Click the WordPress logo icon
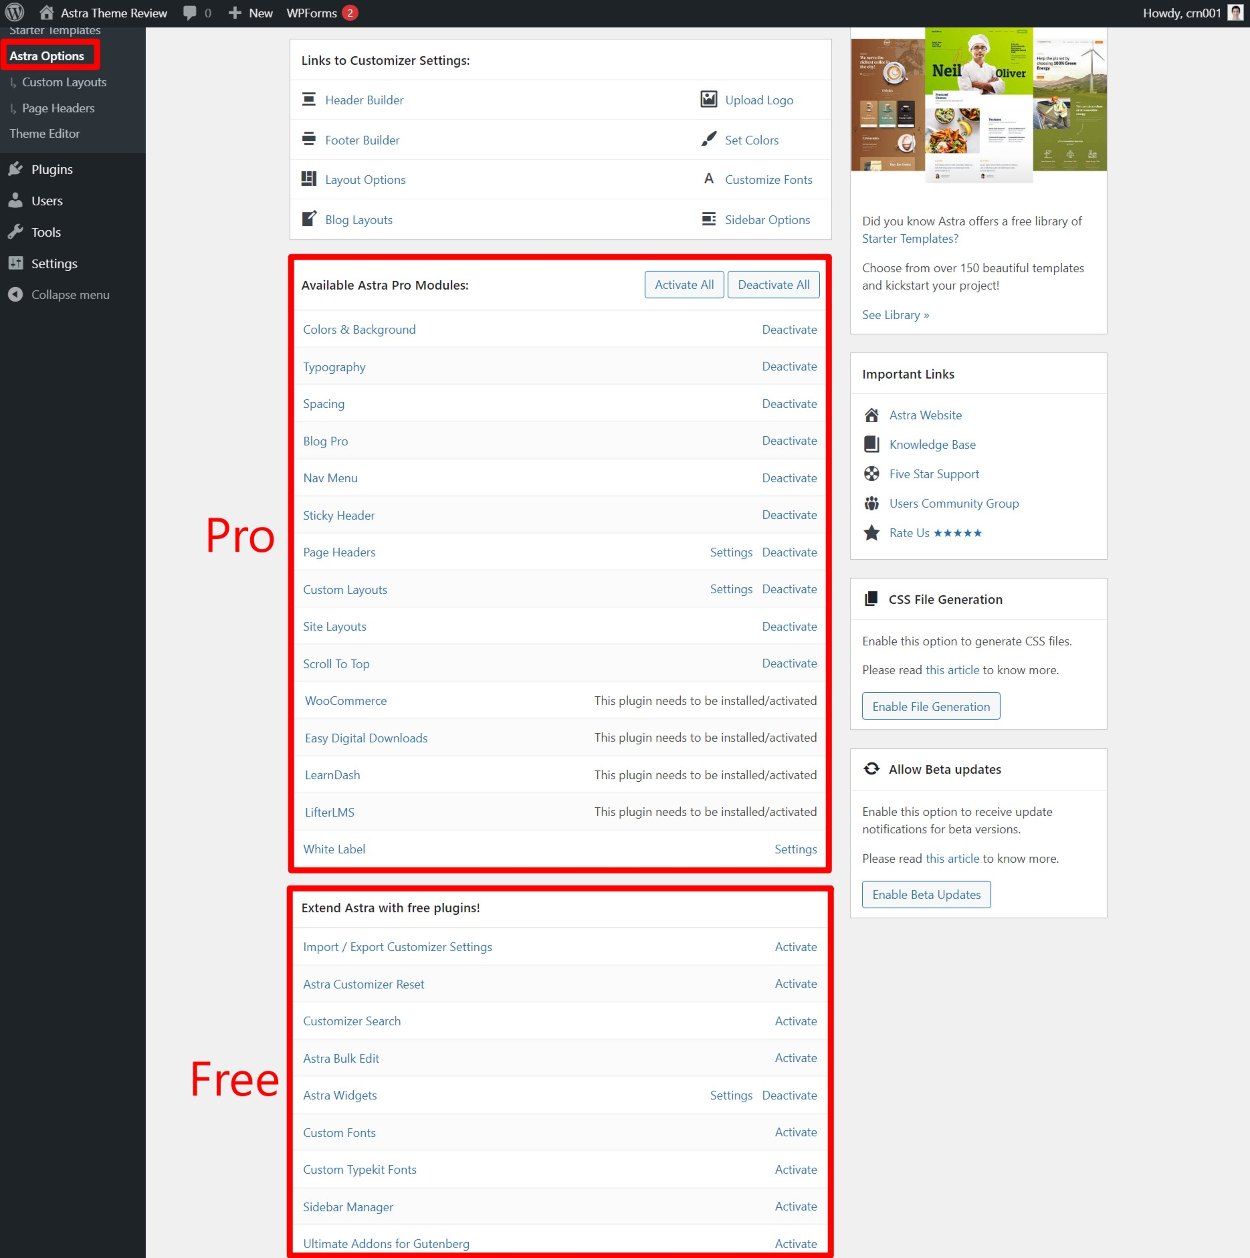The image size is (1250, 1258). (15, 13)
